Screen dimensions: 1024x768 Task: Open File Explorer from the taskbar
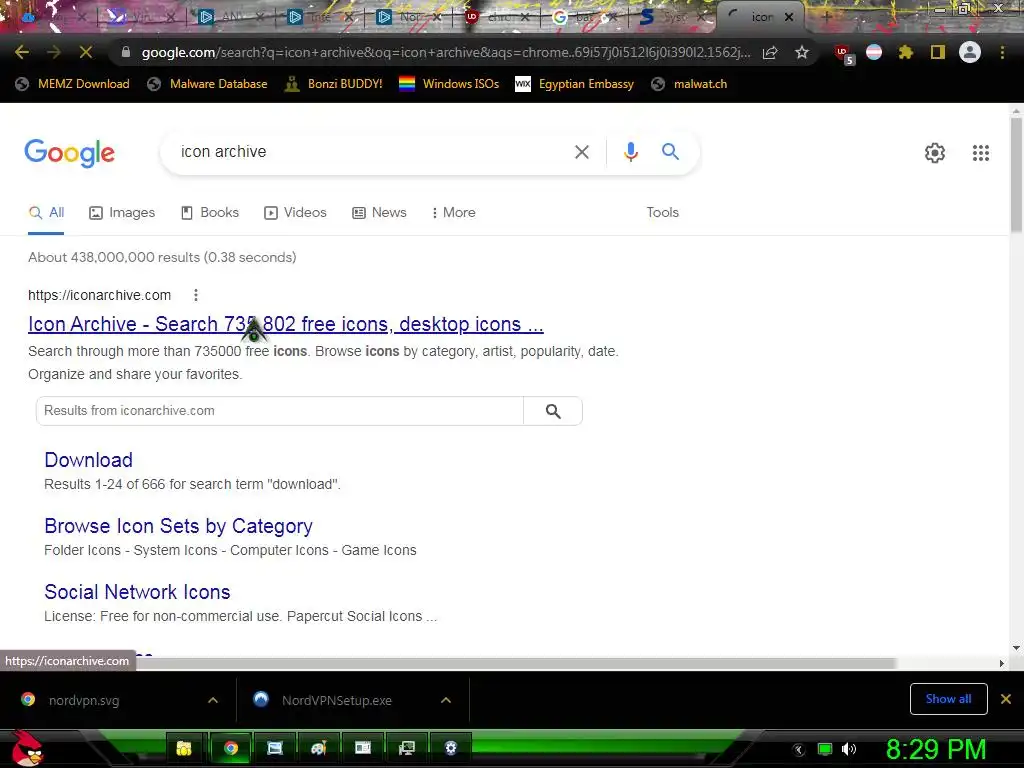point(184,748)
